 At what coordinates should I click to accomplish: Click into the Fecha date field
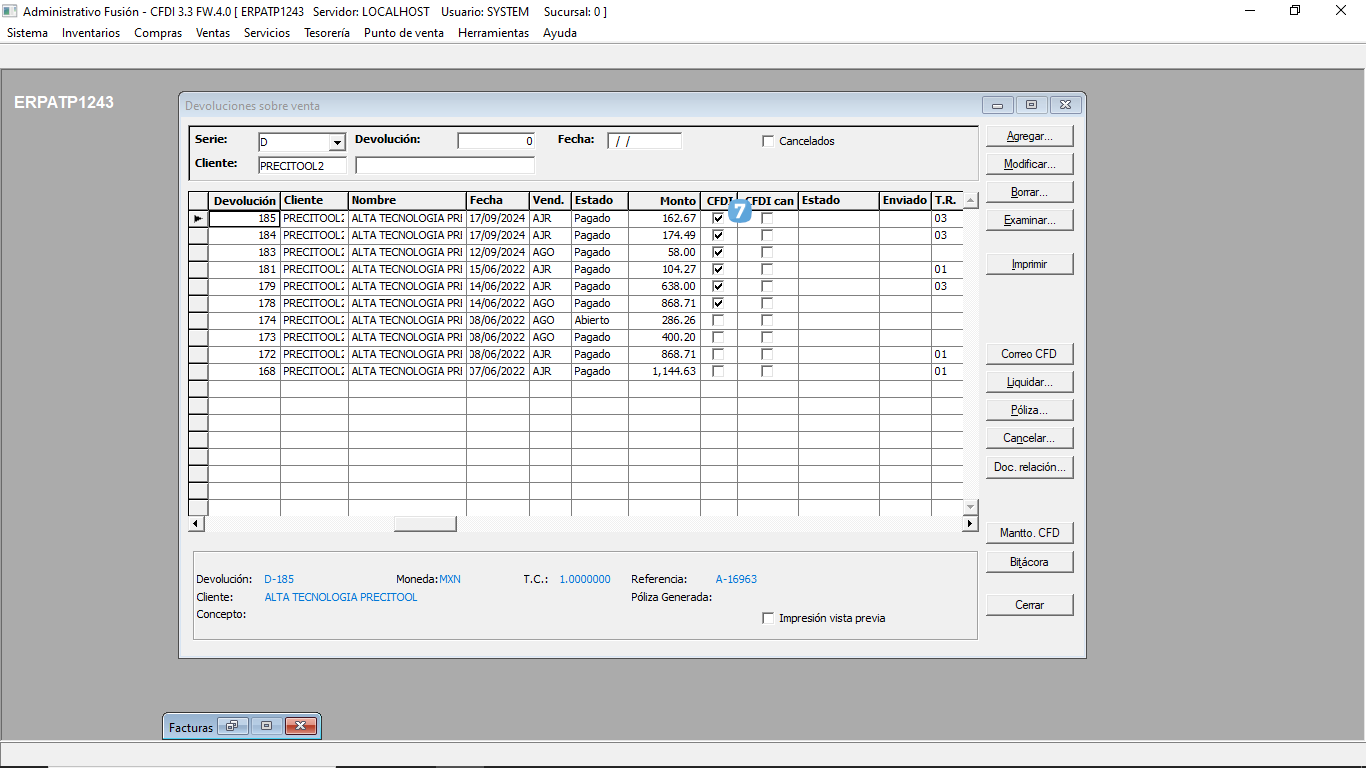point(644,141)
